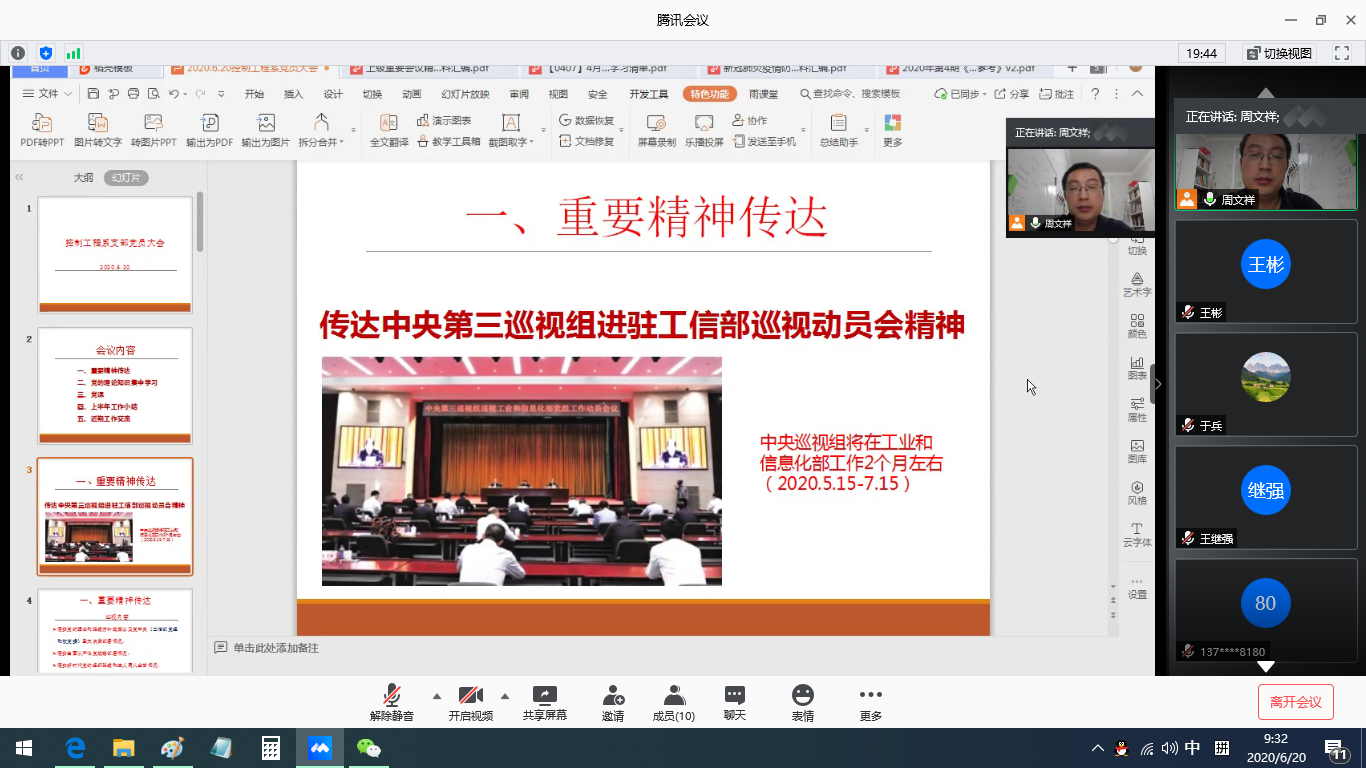Click the green signal strength icon
The width and height of the screenshot is (1366, 768).
[x=73, y=53]
